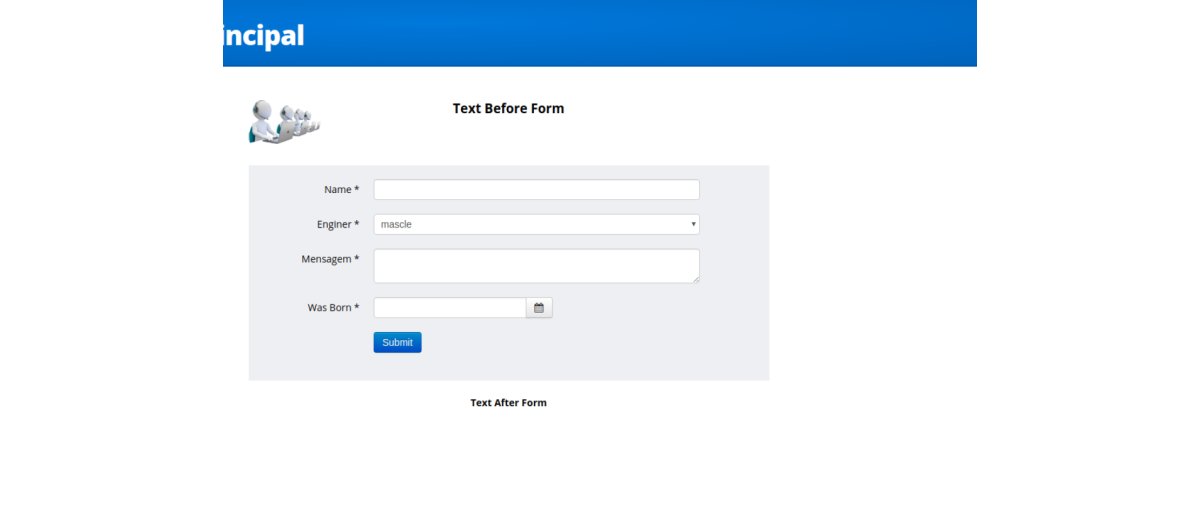Click inside the Mensagem text area
Image resolution: width=1200 pixels, height=525 pixels.
[536, 266]
